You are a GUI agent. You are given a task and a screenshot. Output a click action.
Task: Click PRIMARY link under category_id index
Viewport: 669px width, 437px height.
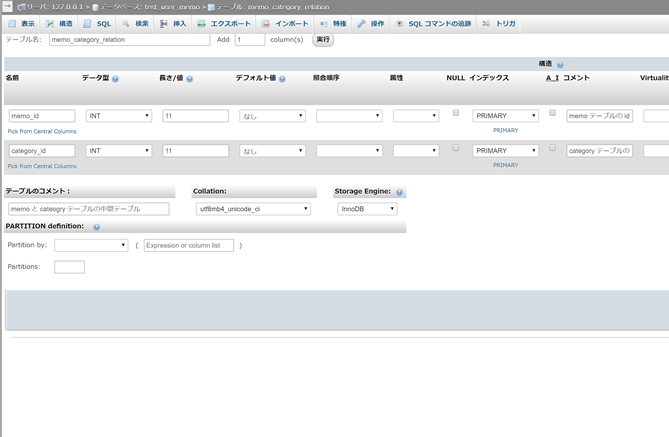tap(506, 166)
